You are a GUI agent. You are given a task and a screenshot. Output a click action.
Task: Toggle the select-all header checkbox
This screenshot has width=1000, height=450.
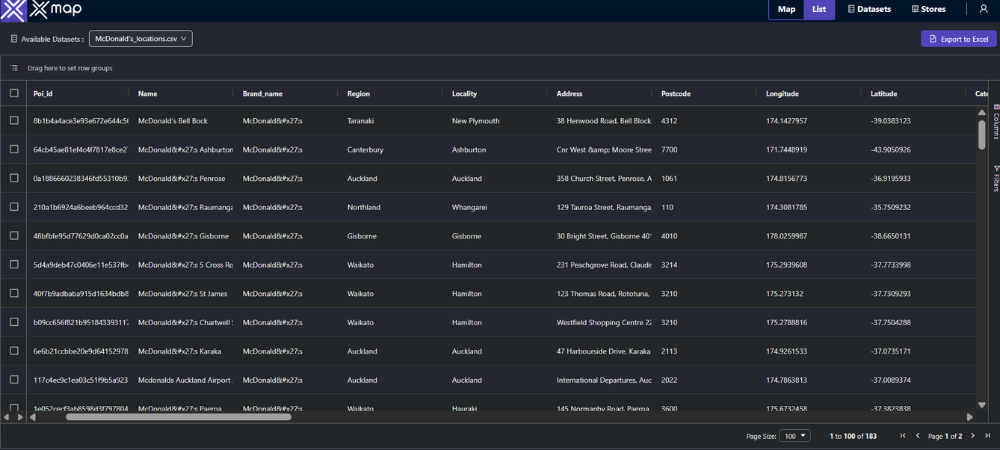(14, 93)
